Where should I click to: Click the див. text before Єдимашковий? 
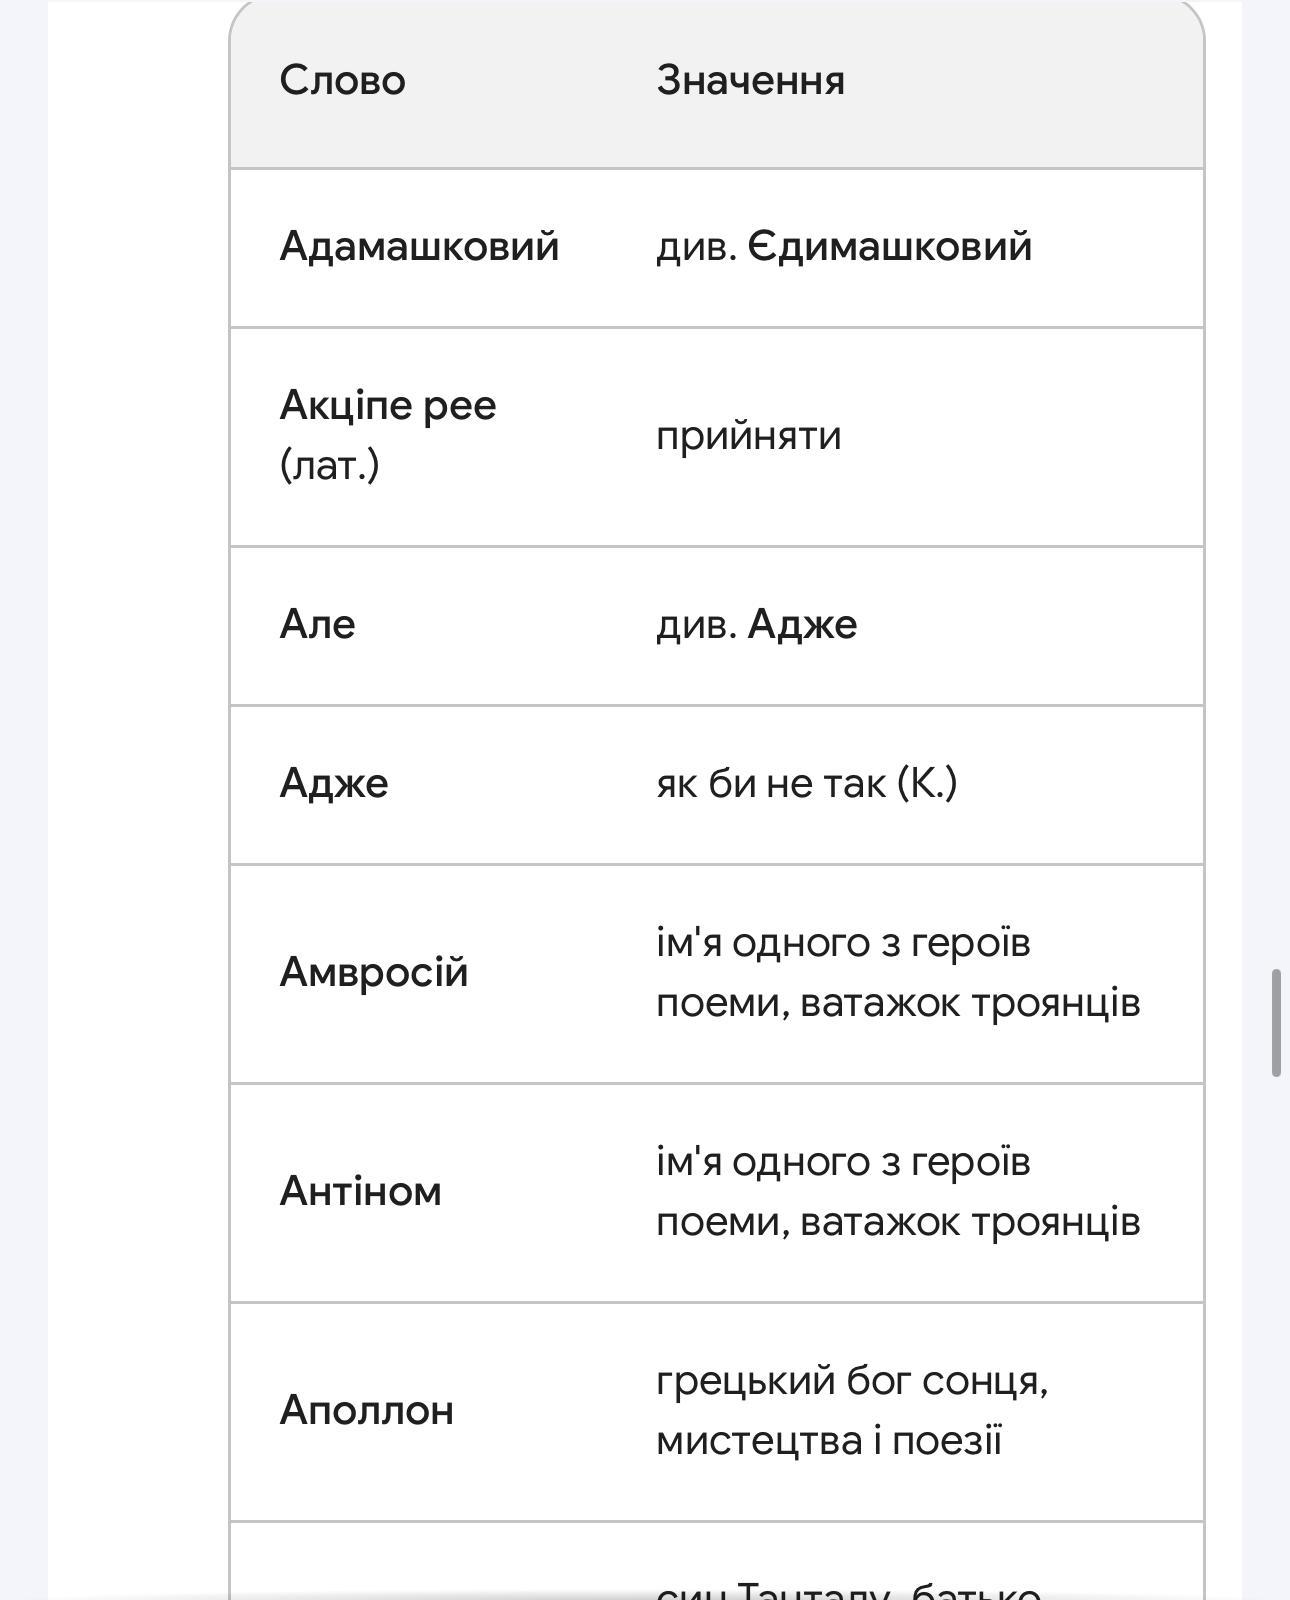click(696, 247)
